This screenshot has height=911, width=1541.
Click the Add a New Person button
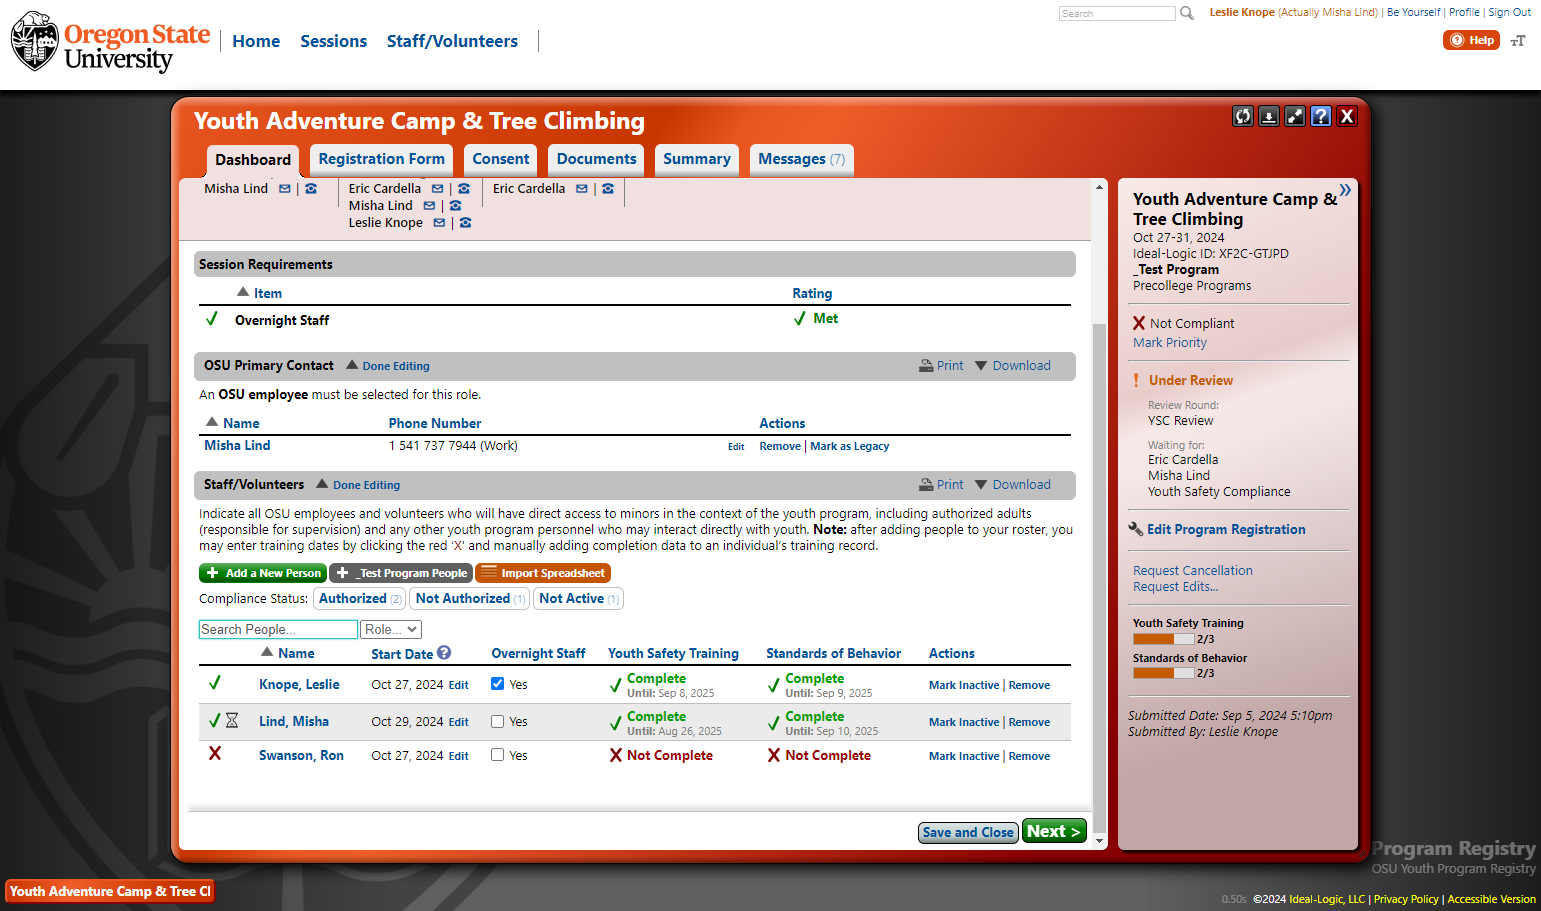tap(263, 573)
